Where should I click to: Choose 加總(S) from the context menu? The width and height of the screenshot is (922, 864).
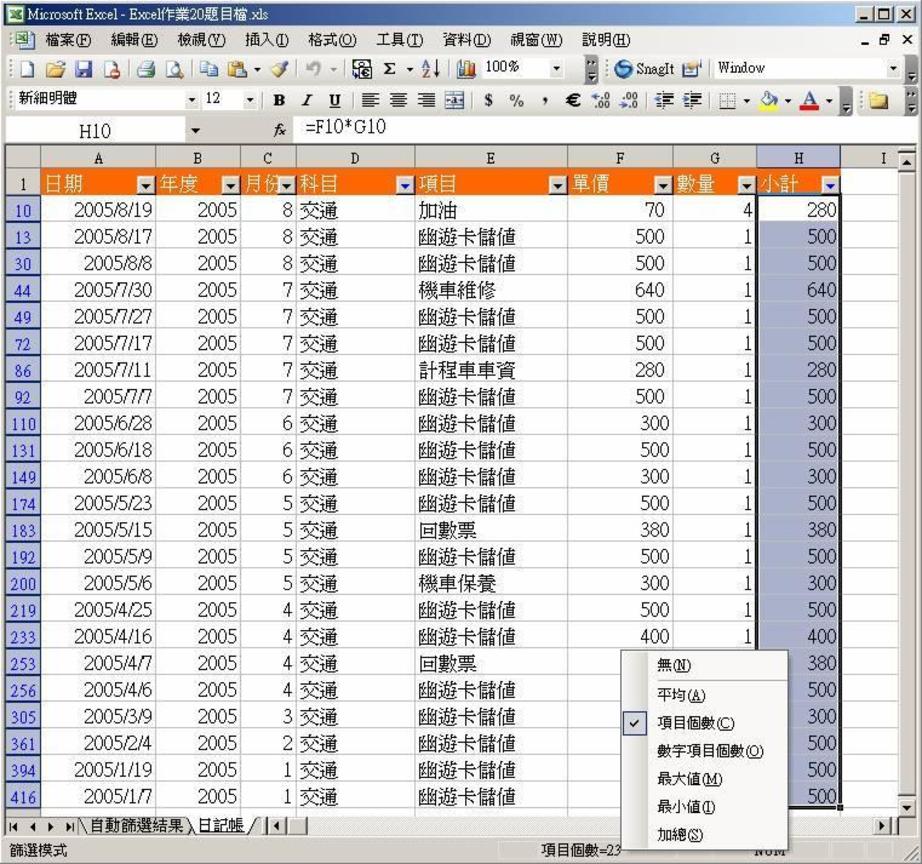(x=680, y=834)
